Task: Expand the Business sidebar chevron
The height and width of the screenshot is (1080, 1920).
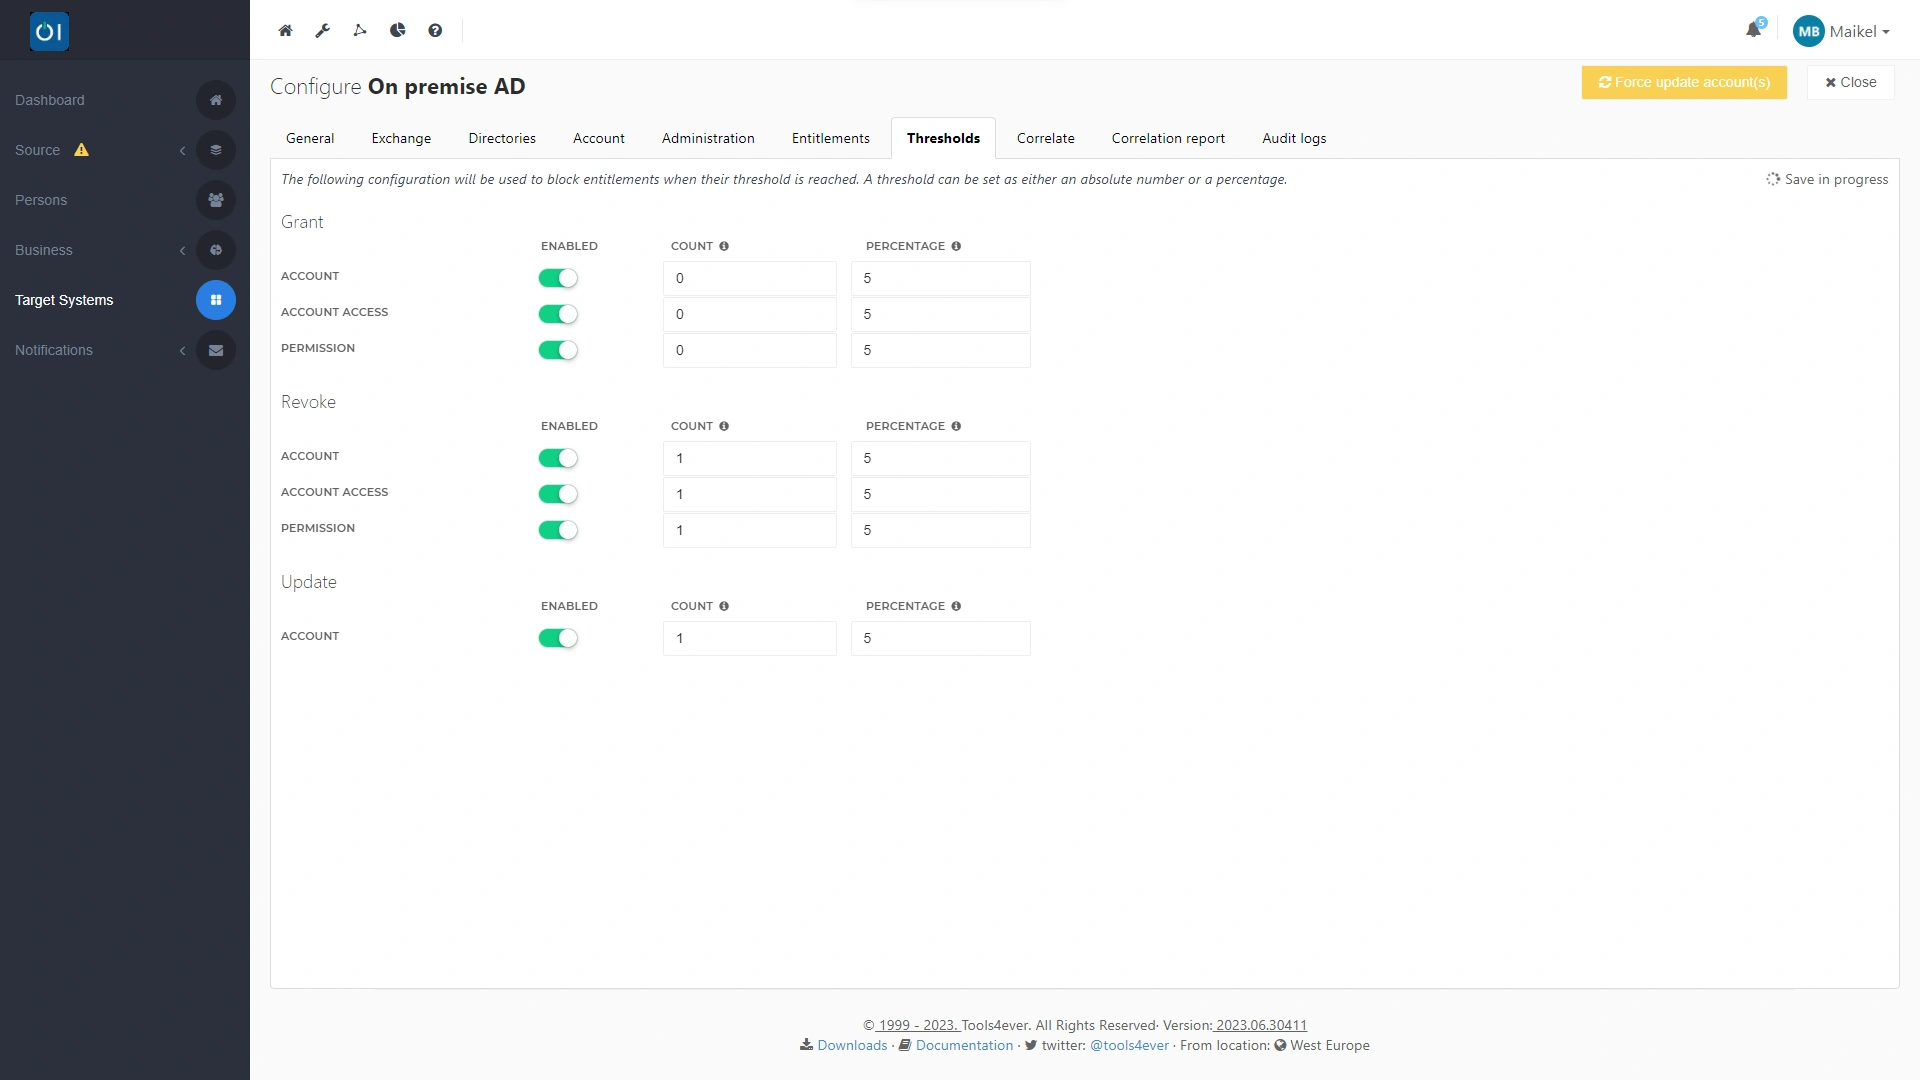Action: (x=182, y=250)
